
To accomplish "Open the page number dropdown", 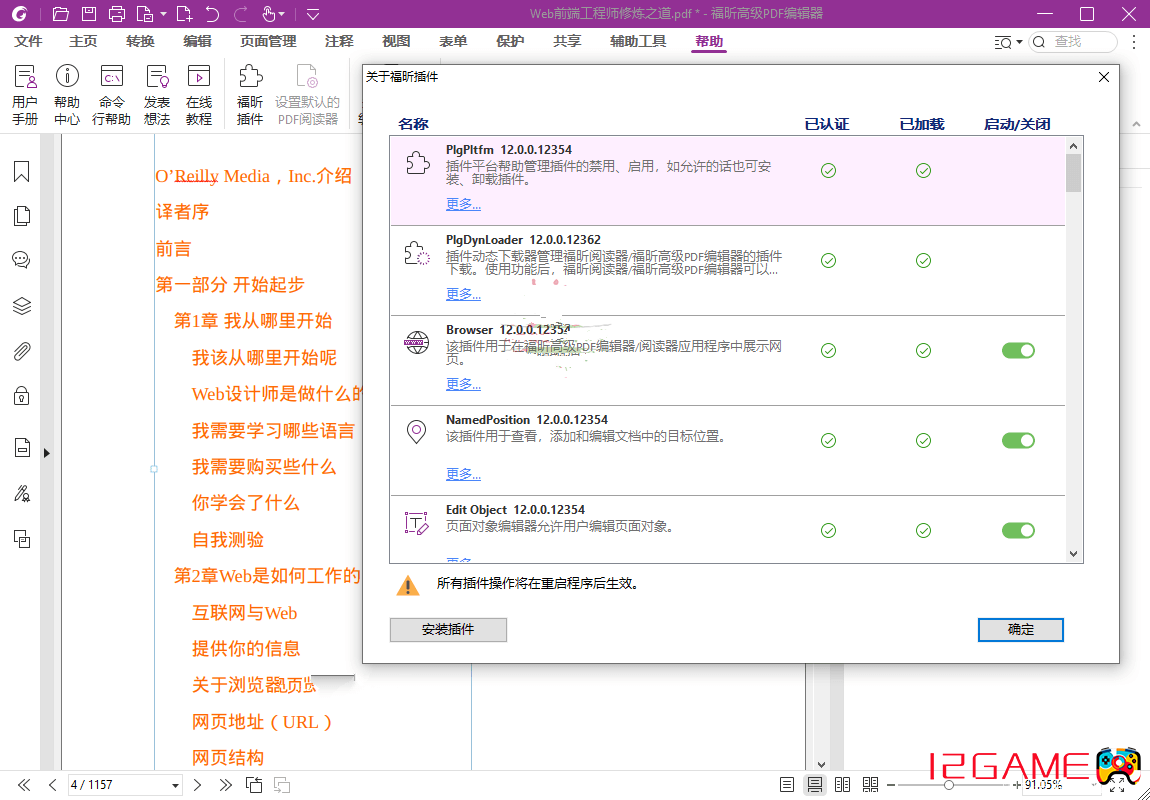I will click(x=175, y=786).
